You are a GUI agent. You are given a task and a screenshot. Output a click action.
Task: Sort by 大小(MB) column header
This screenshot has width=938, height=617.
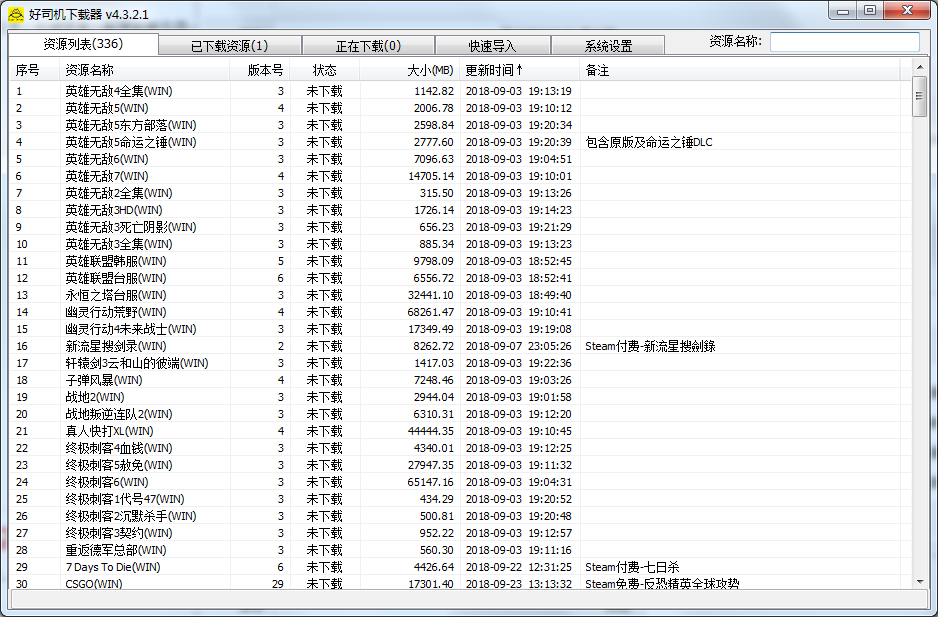tap(410, 70)
